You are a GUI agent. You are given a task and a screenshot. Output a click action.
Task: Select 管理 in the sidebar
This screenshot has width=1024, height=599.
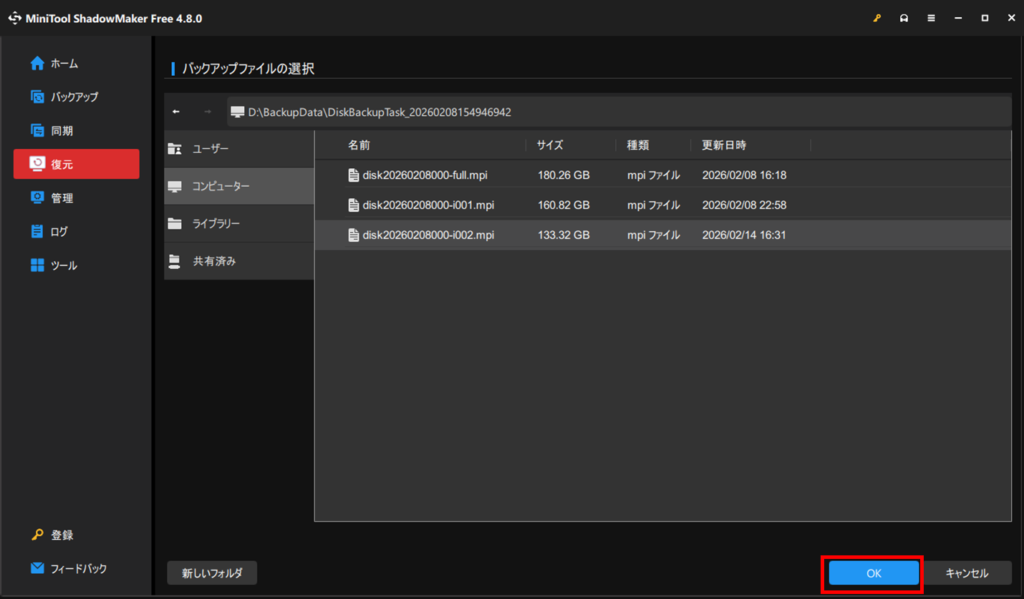point(62,198)
